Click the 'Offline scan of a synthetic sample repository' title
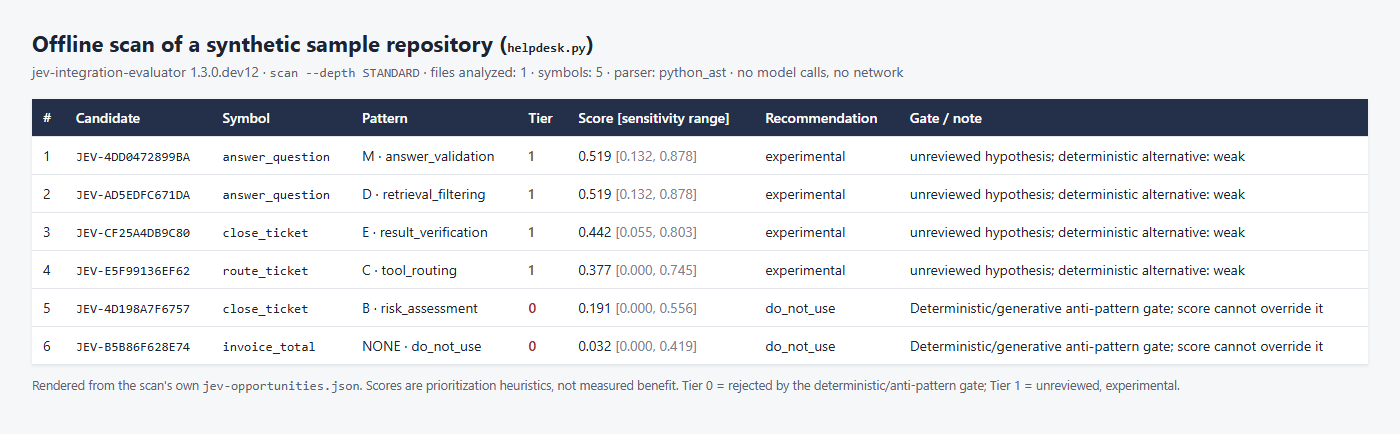 click(263, 45)
